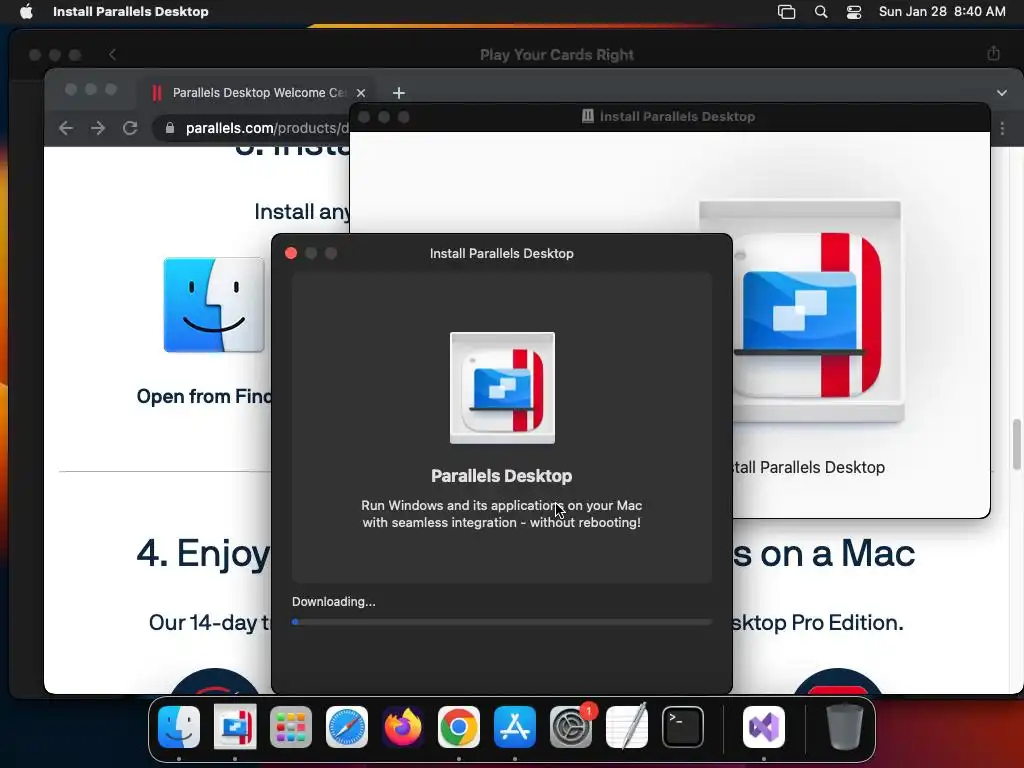
Task: Click the web page vertical scrollbar thumb
Action: pos(1017,444)
